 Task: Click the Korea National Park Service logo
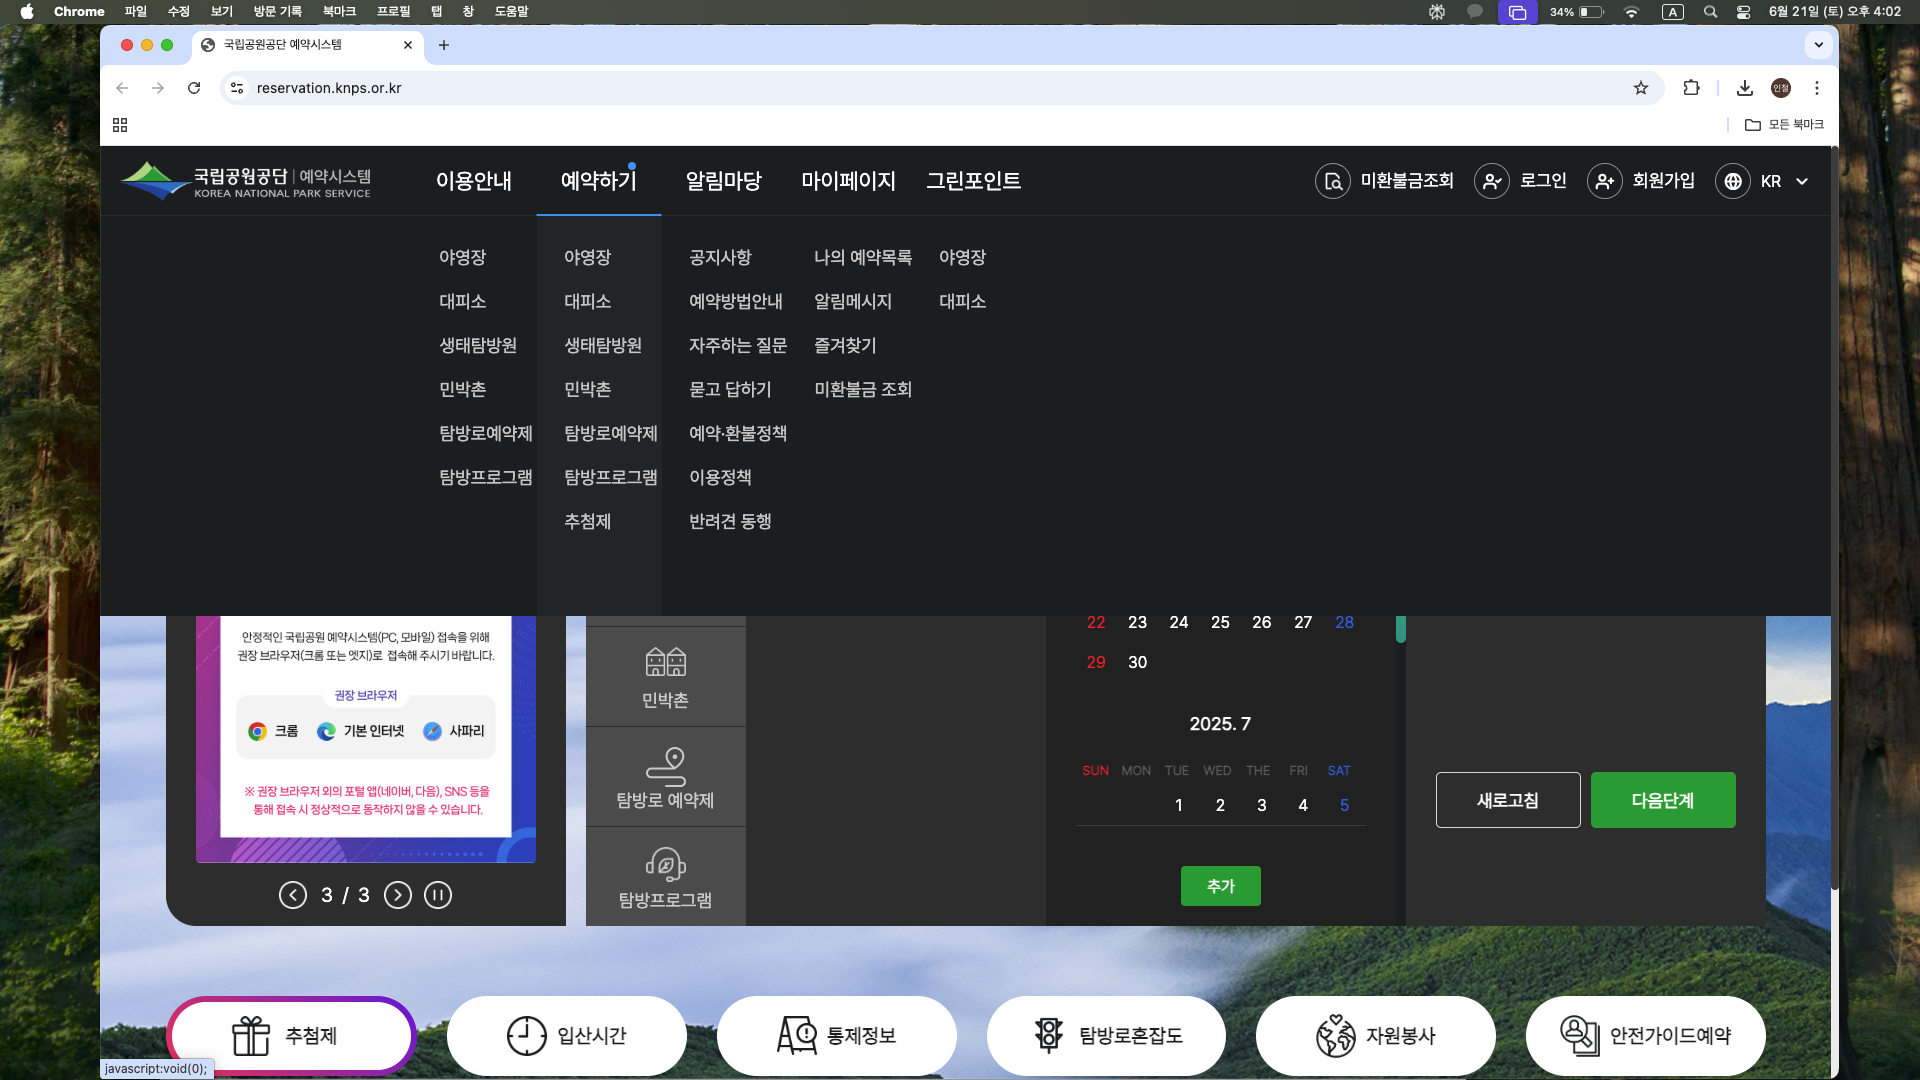point(246,181)
